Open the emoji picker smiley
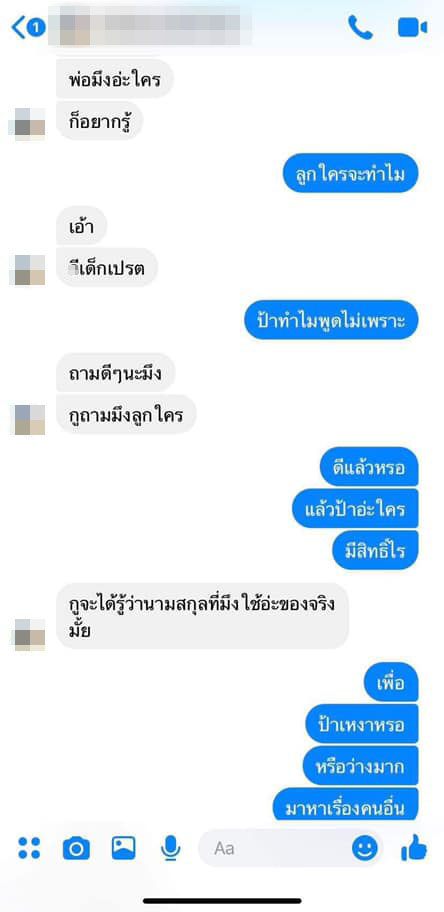The image size is (444, 912). pos(364,849)
